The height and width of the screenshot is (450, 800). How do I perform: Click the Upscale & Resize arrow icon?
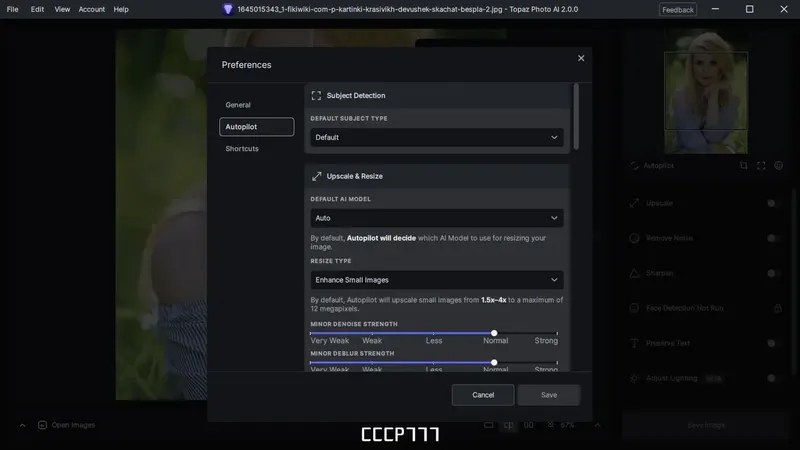[316, 176]
